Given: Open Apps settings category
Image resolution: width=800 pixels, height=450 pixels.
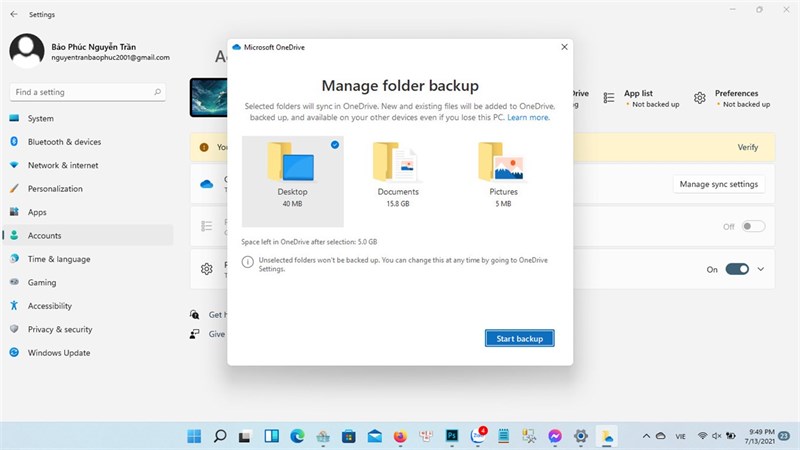Looking at the screenshot, I should coord(88,212).
